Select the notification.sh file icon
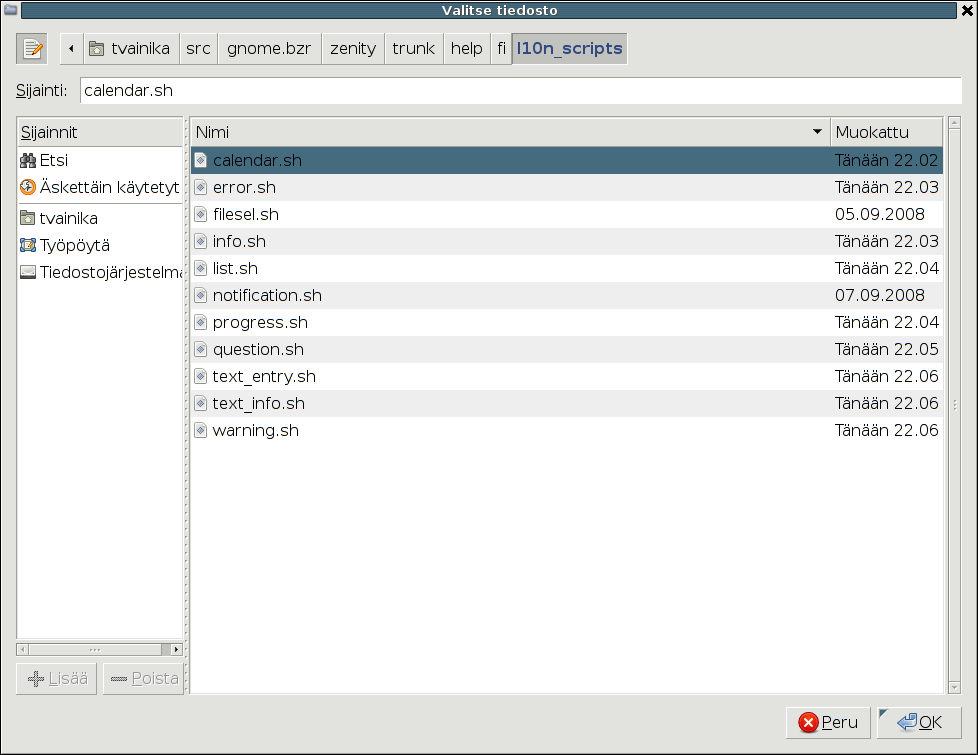The height and width of the screenshot is (755, 978). tap(201, 296)
